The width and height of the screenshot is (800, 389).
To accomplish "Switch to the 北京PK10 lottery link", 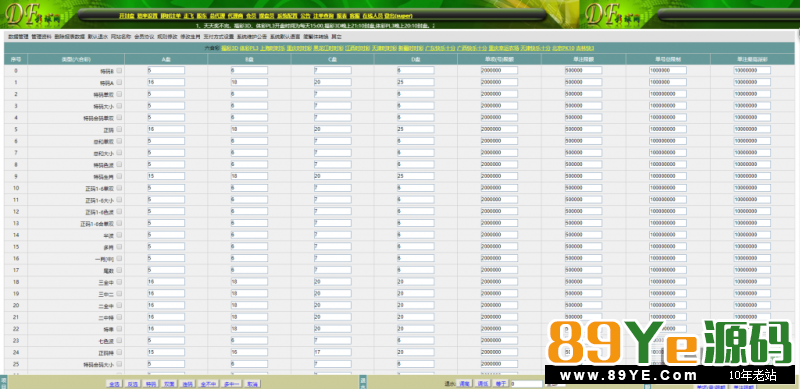I will click(563, 48).
